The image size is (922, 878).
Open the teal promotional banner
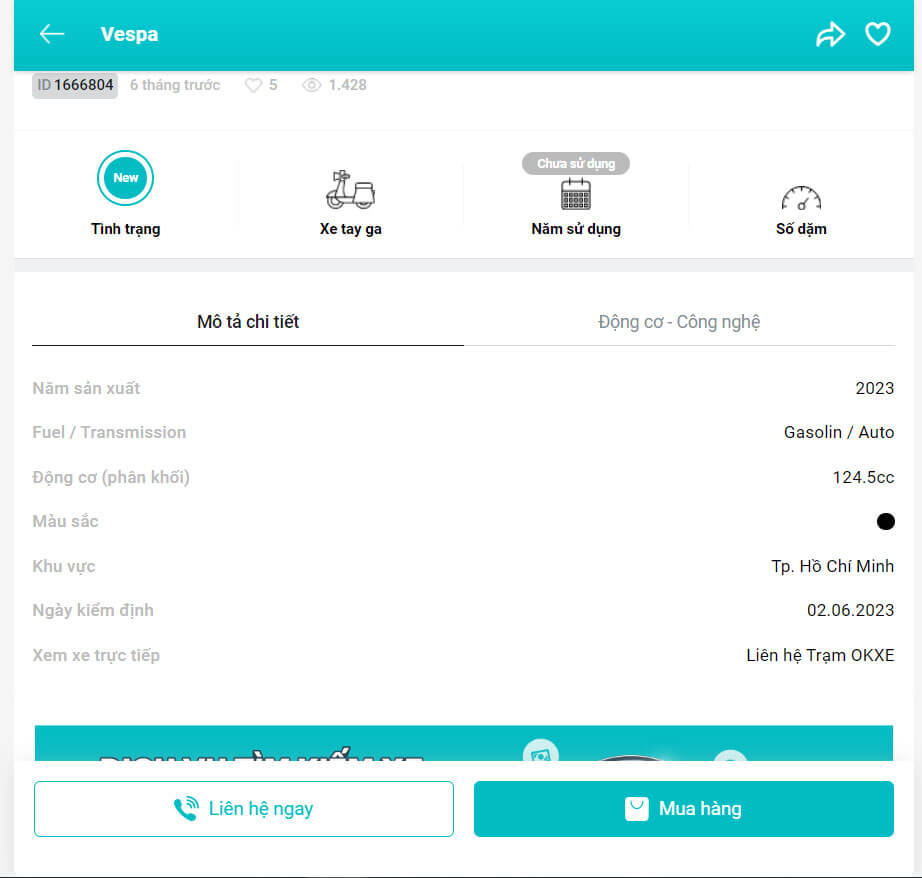pyautogui.click(x=464, y=743)
